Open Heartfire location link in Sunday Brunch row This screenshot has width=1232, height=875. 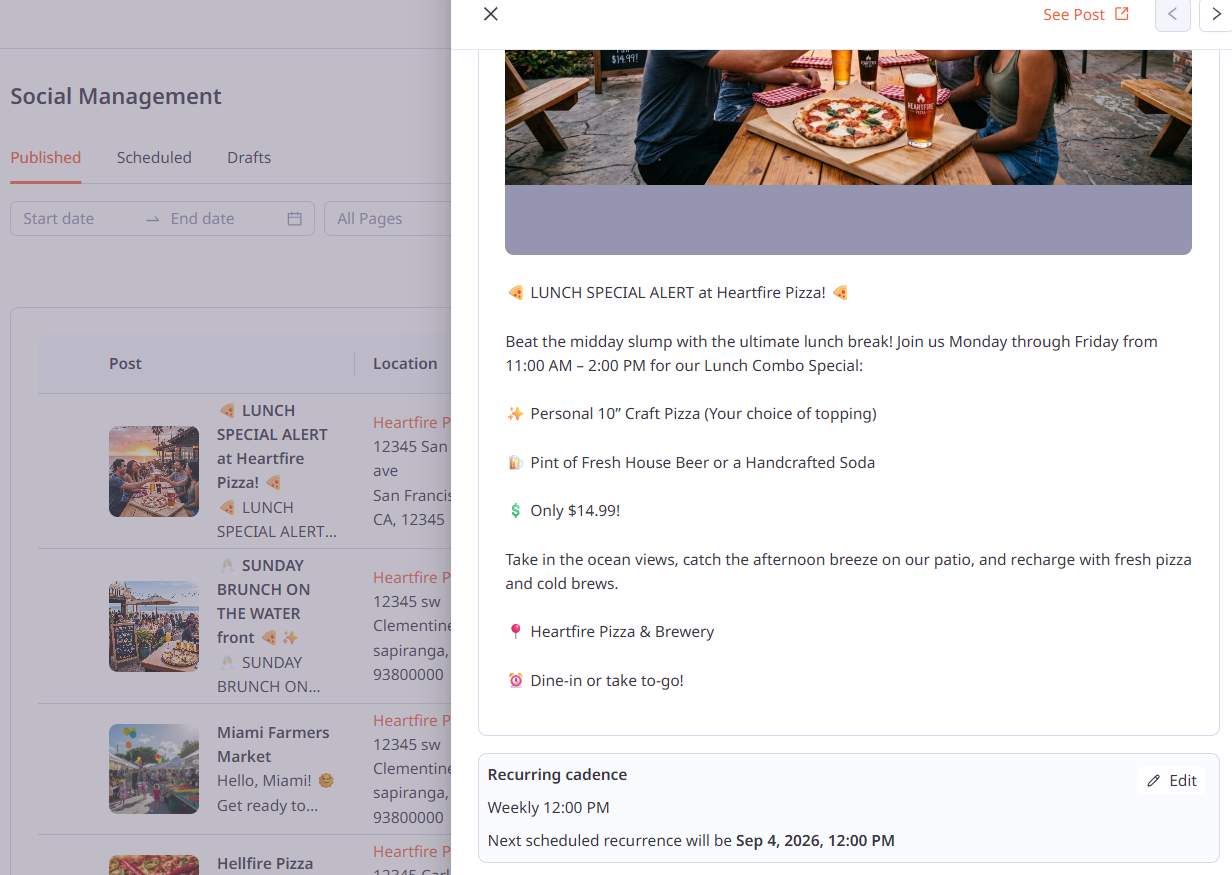[x=412, y=578]
